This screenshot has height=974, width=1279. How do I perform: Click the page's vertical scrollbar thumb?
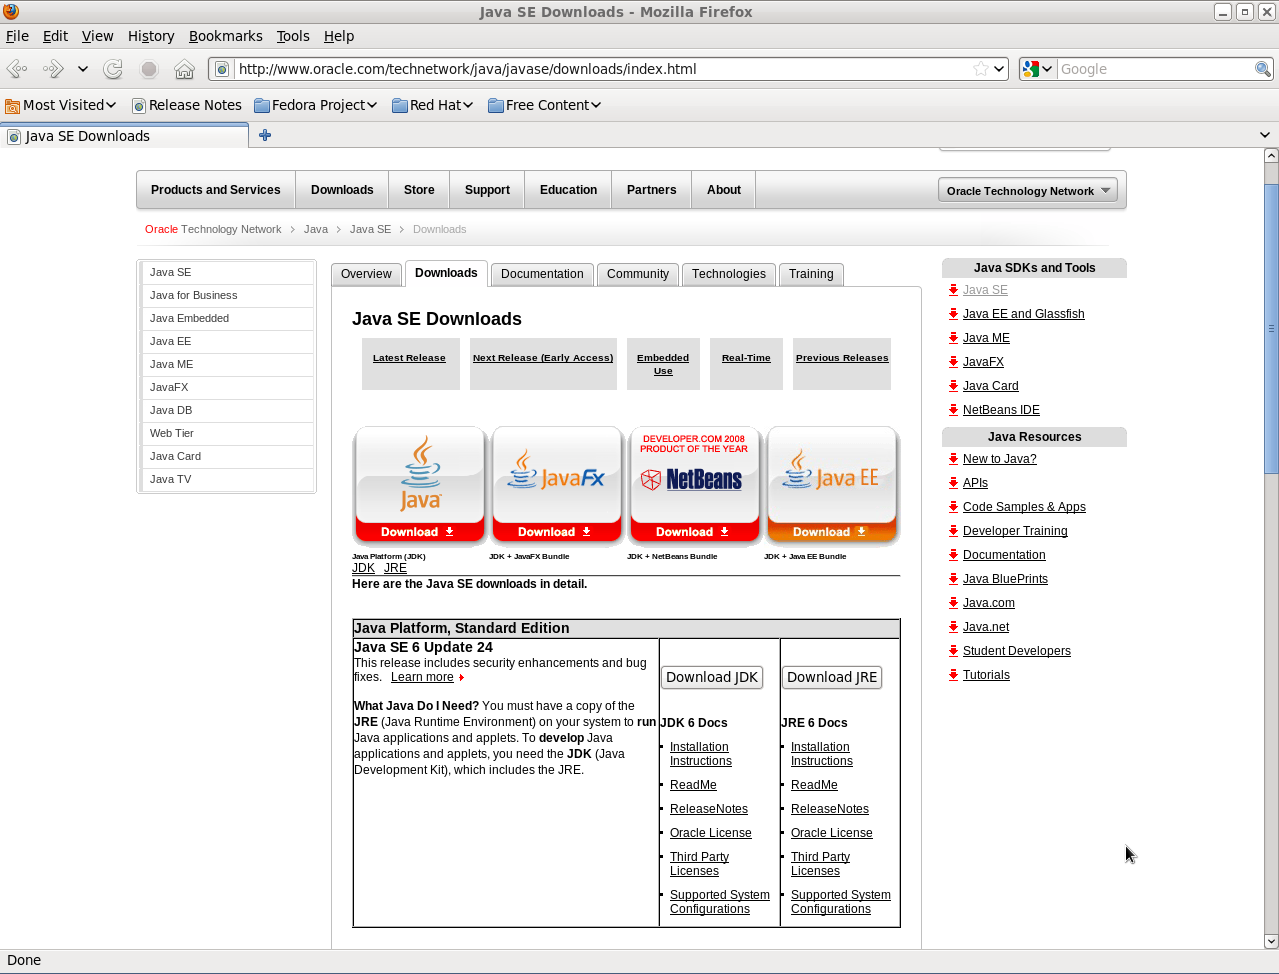coord(1271,328)
